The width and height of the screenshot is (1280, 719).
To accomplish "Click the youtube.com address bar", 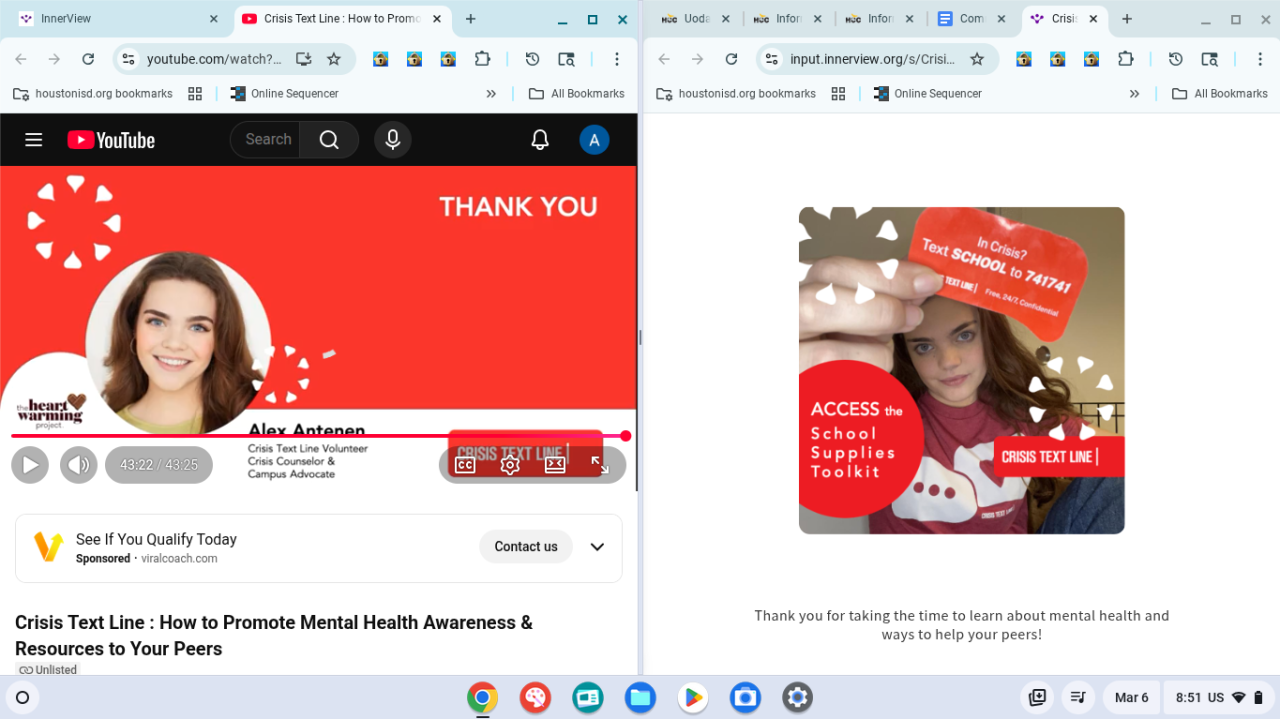I will click(x=214, y=59).
